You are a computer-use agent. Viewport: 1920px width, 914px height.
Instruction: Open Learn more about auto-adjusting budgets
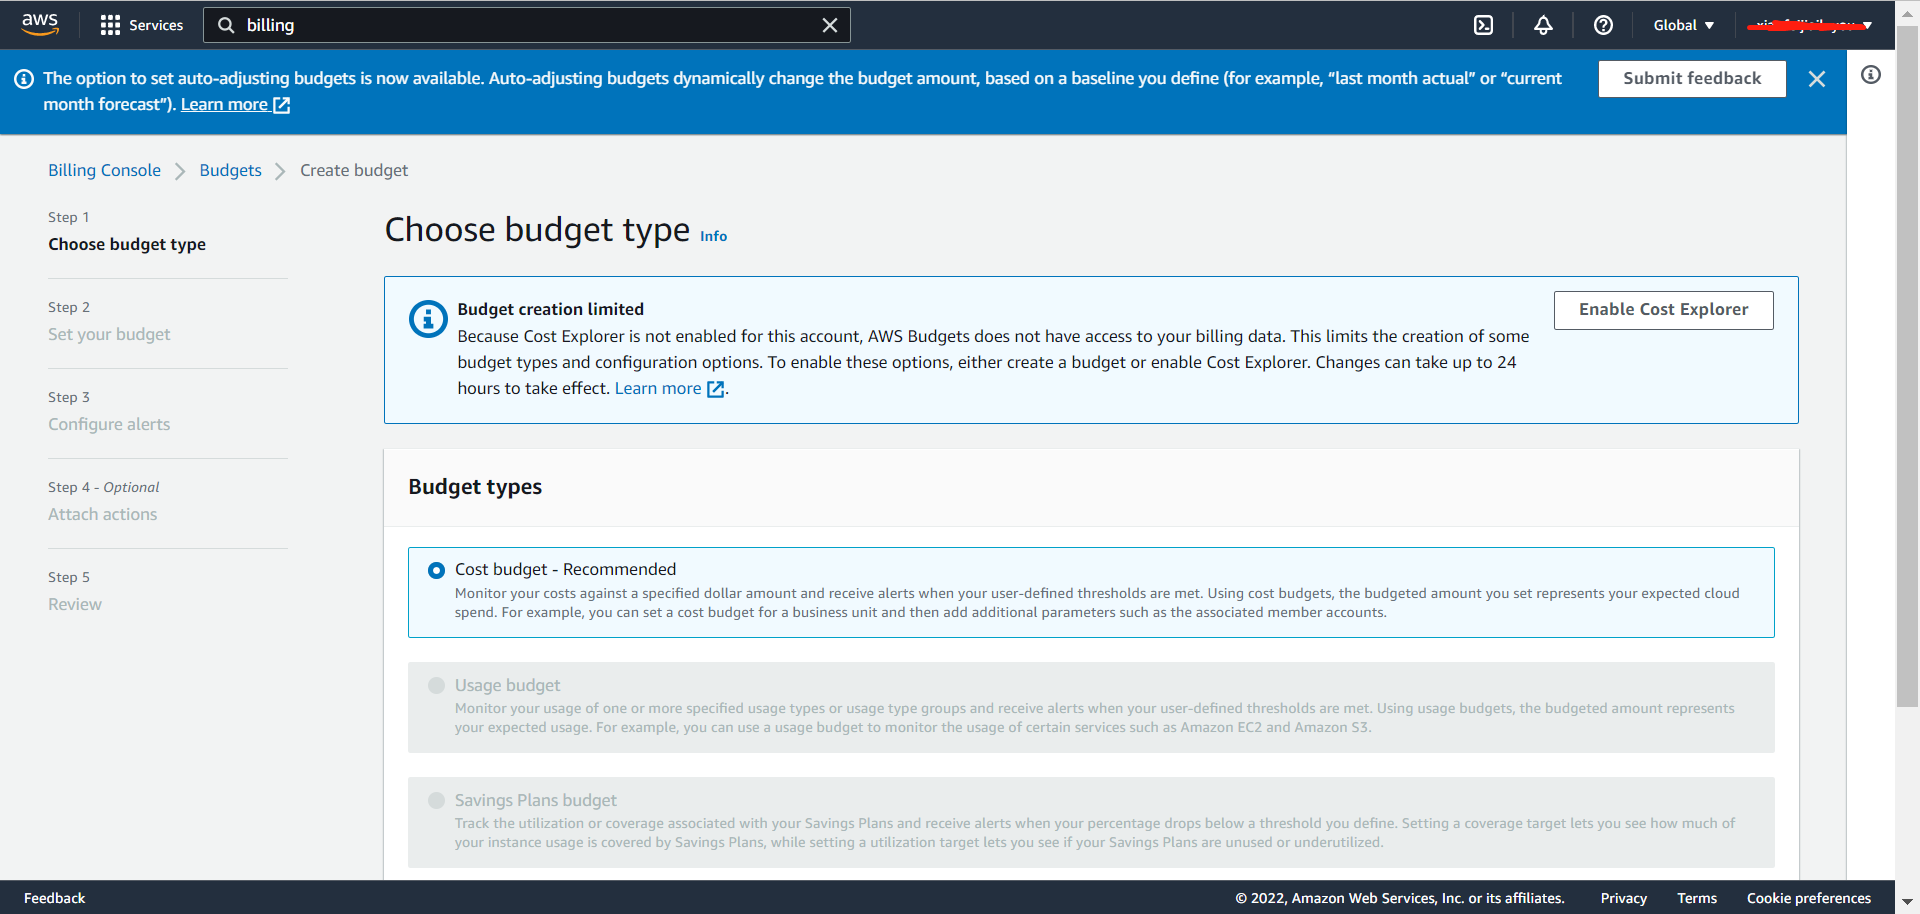235,104
